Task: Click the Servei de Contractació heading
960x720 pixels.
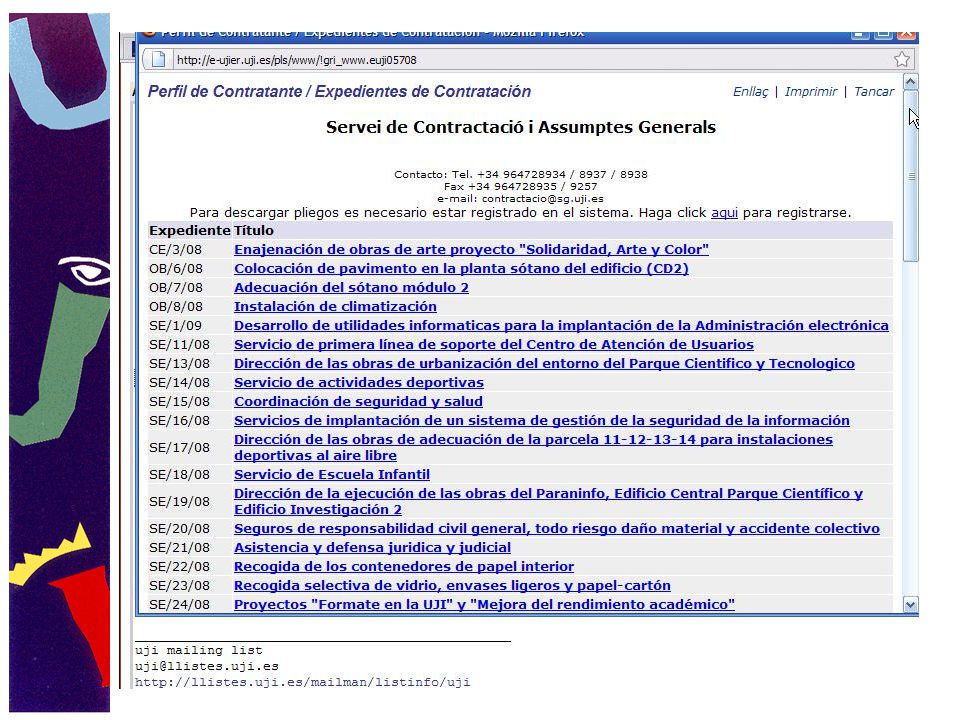Action: pyautogui.click(x=520, y=127)
